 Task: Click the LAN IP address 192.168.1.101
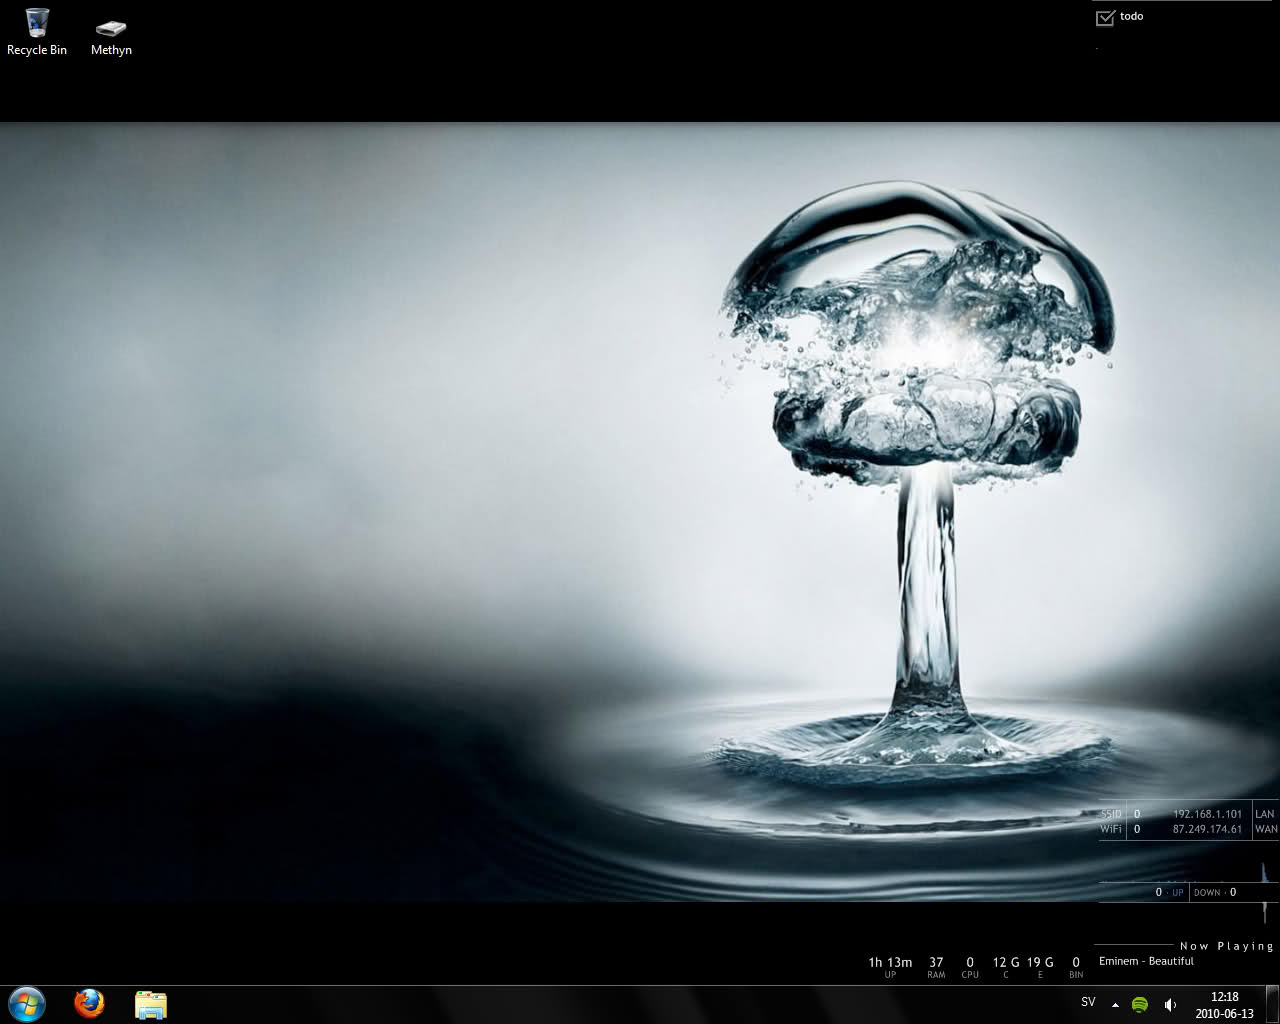tap(1207, 814)
